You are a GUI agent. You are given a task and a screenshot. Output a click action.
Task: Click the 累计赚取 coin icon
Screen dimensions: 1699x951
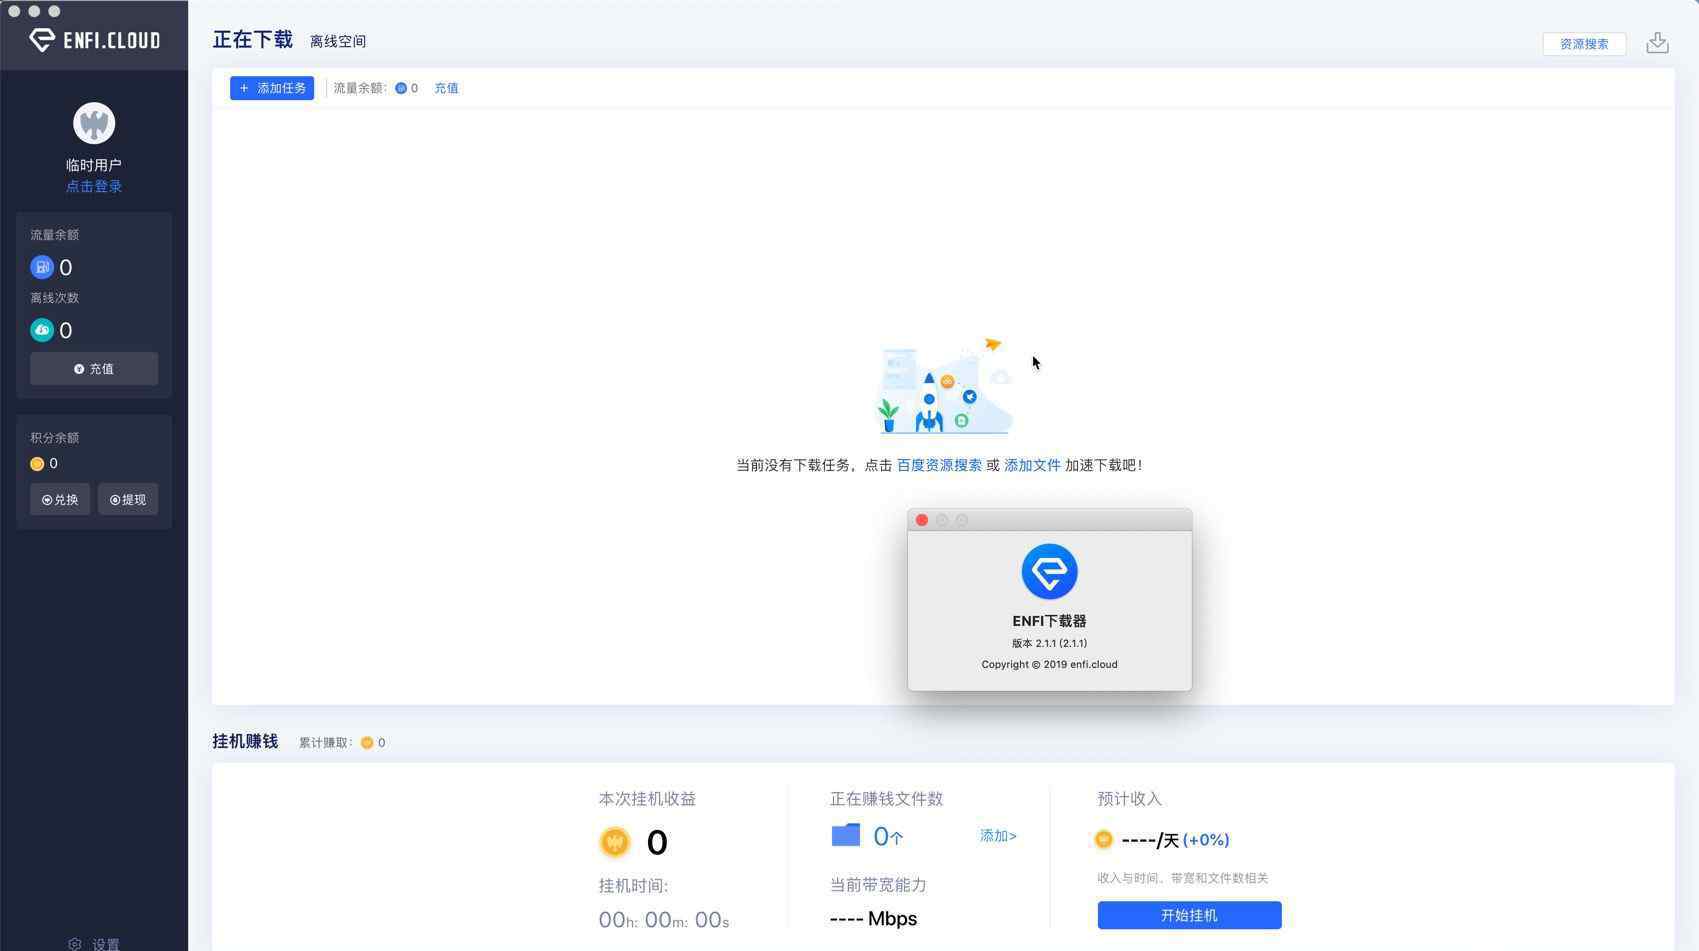tap(367, 743)
